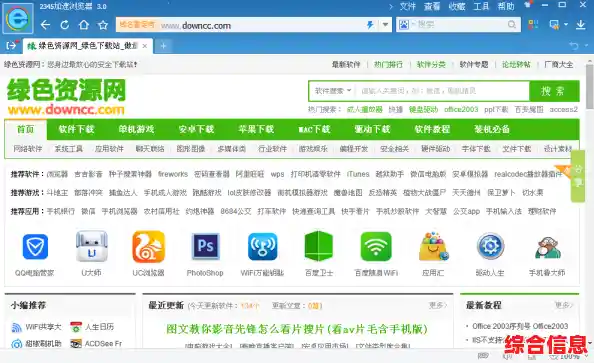
Task: Click the magnifier icon in the browser search box
Action: pyautogui.click(x=511, y=25)
